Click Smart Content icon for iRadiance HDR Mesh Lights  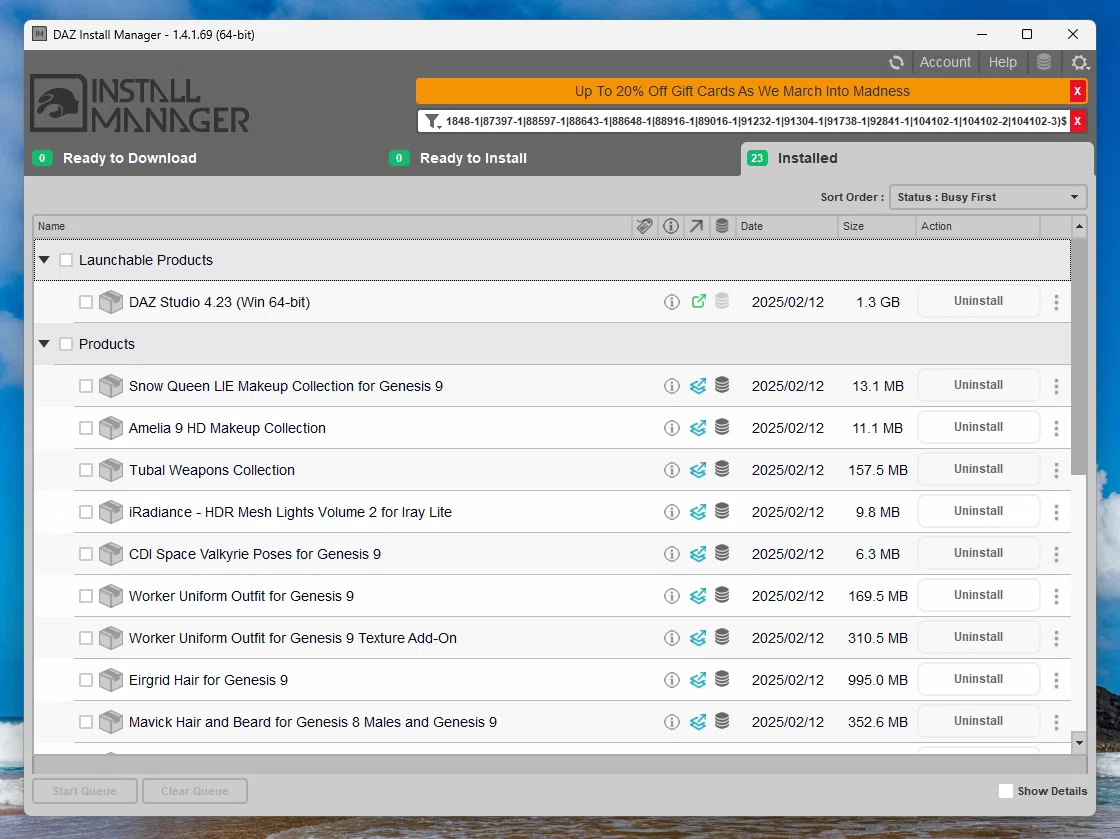tap(698, 512)
